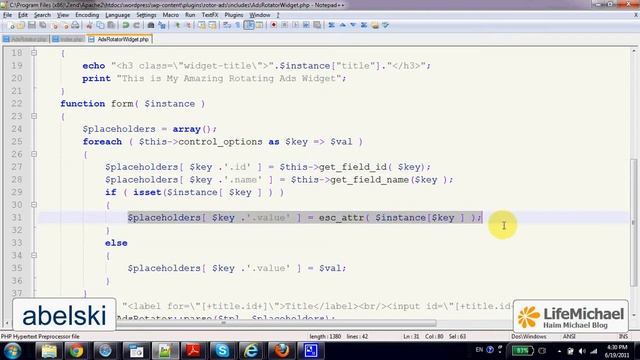This screenshot has width=640, height=360.
Task: Start macro recording with red dot icon
Action: point(273,25)
